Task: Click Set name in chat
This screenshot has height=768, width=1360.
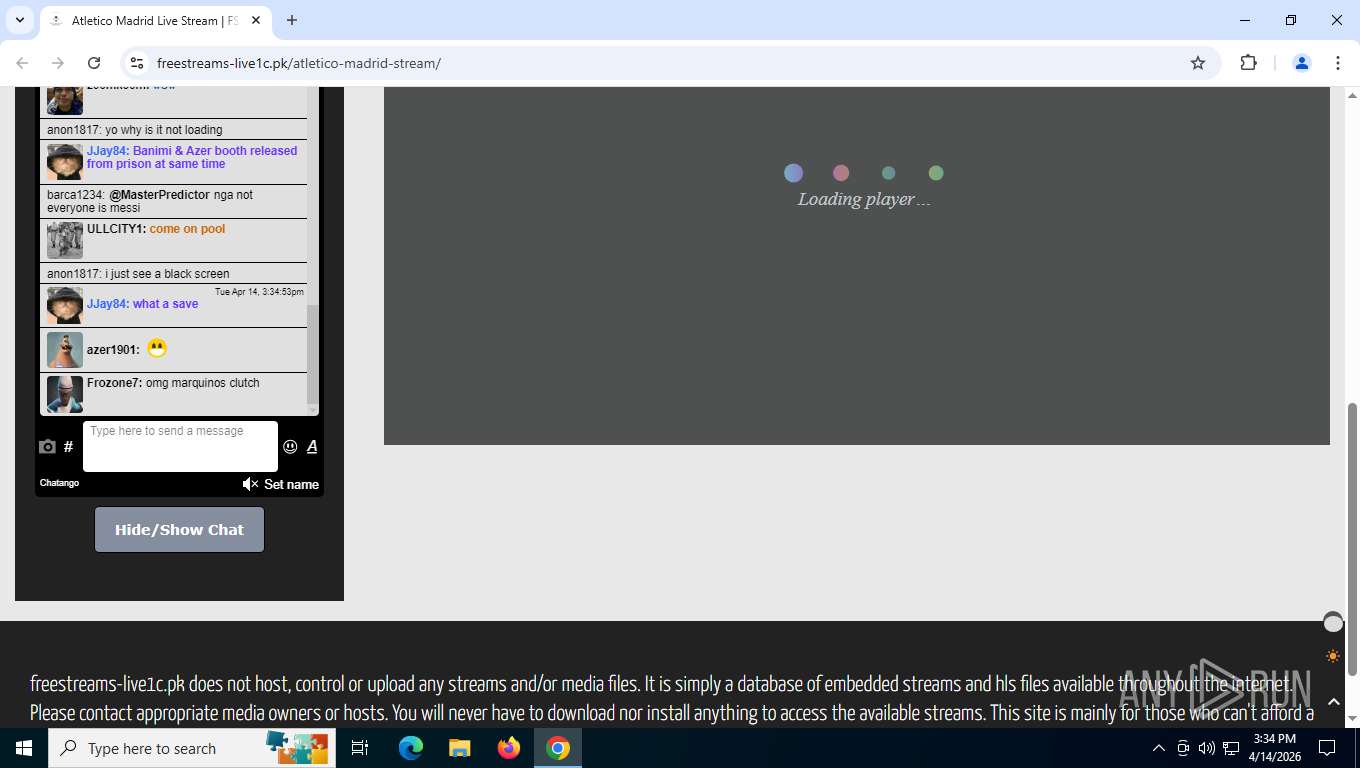Action: click(291, 484)
